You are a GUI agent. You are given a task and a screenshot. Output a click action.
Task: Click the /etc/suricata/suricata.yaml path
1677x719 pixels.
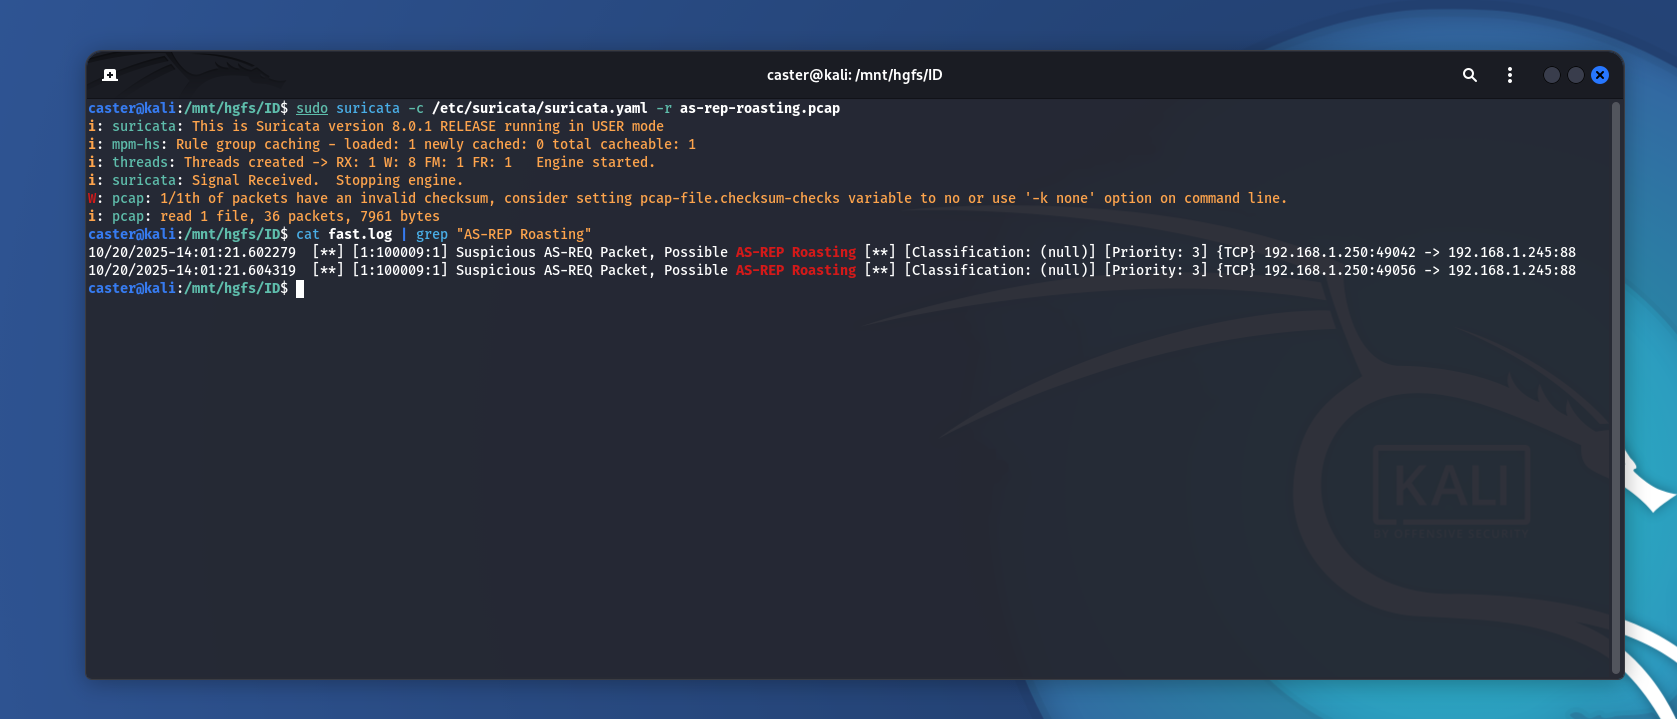point(539,109)
